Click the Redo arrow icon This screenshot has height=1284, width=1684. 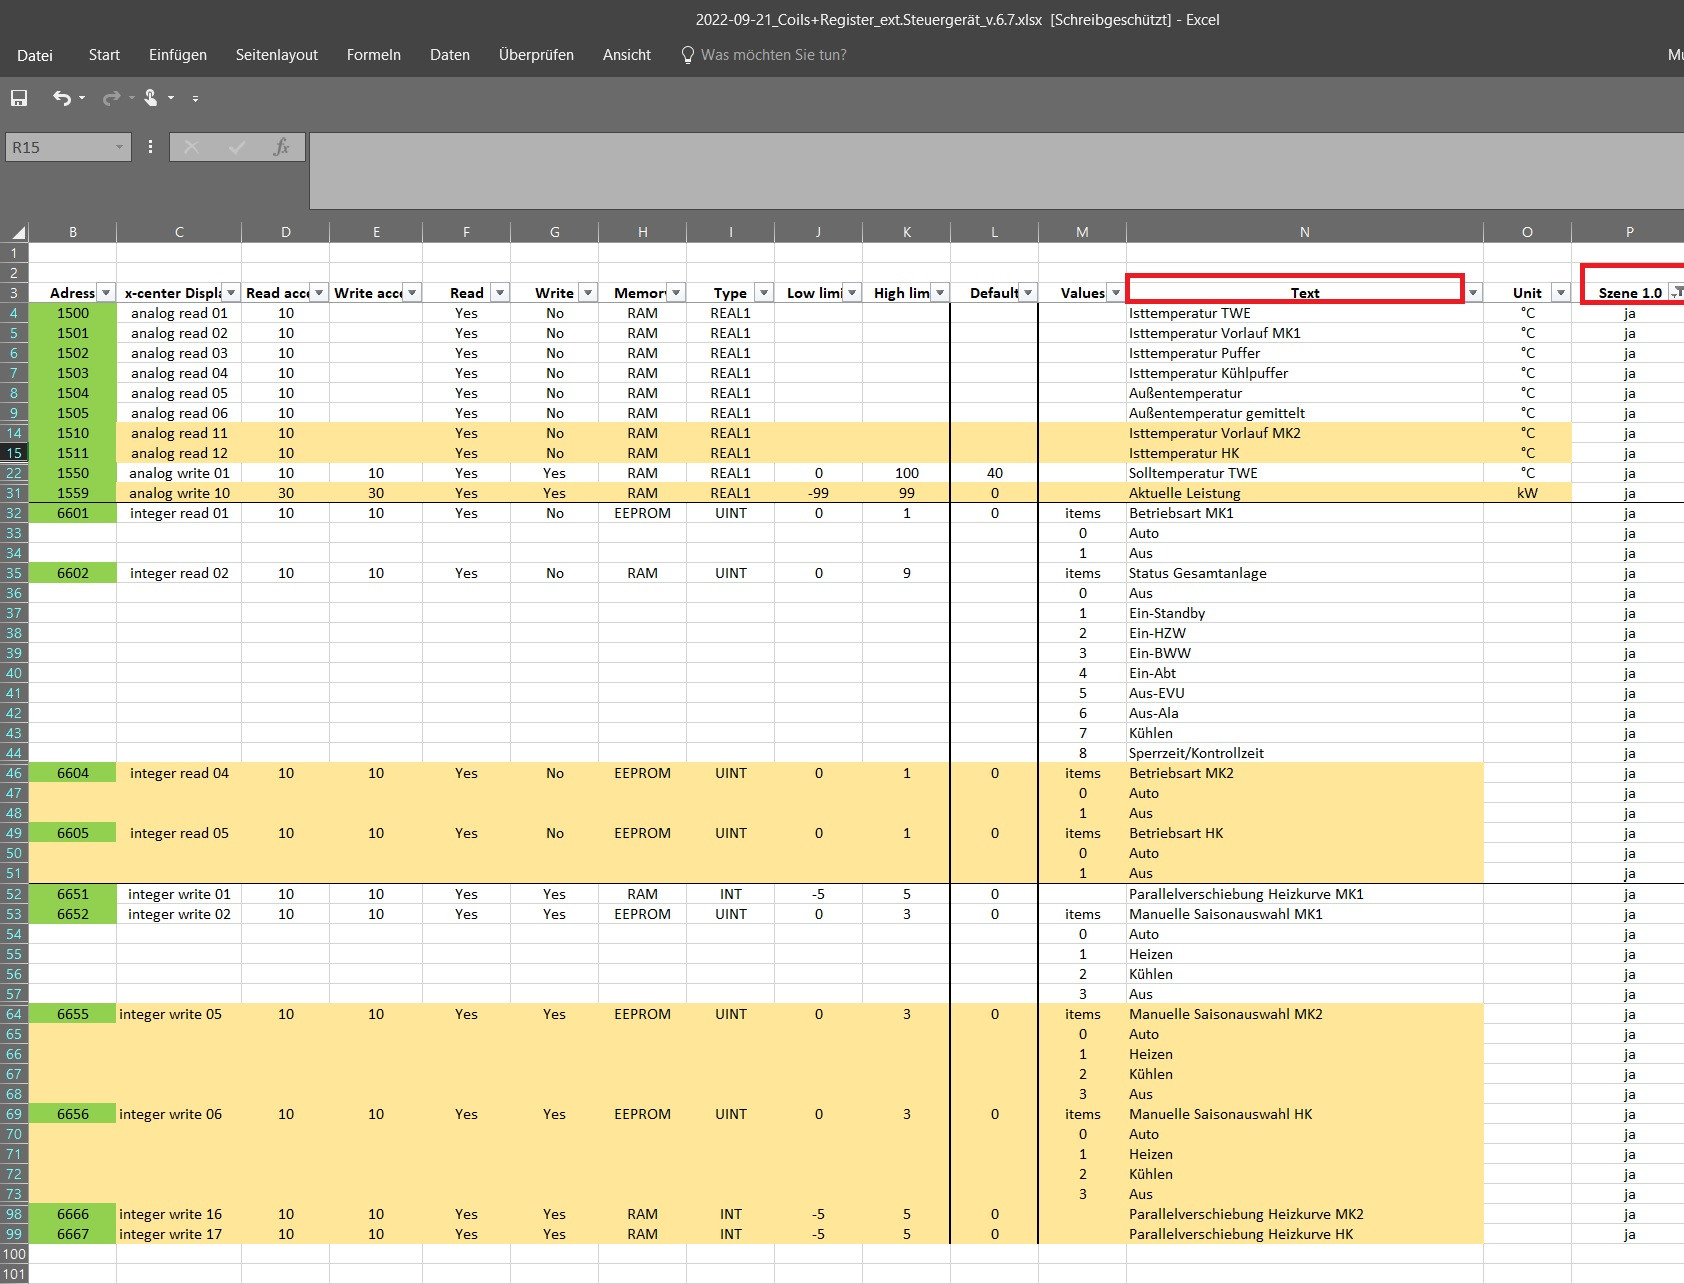111,98
